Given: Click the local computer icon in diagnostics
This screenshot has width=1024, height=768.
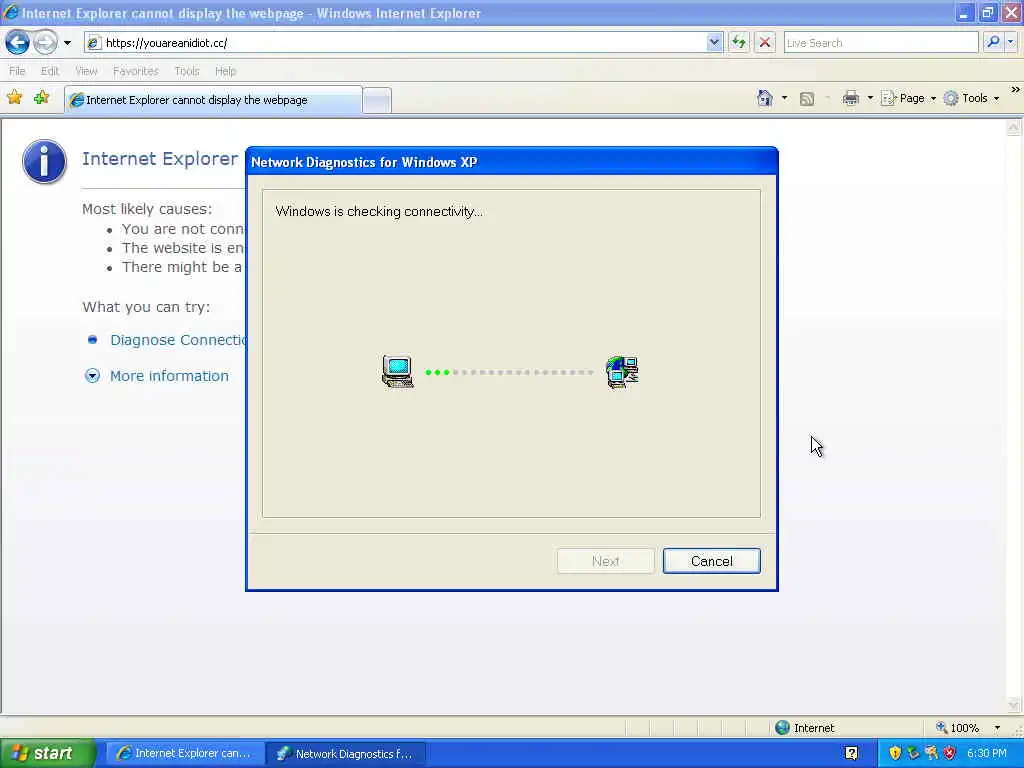Looking at the screenshot, I should click(397, 372).
